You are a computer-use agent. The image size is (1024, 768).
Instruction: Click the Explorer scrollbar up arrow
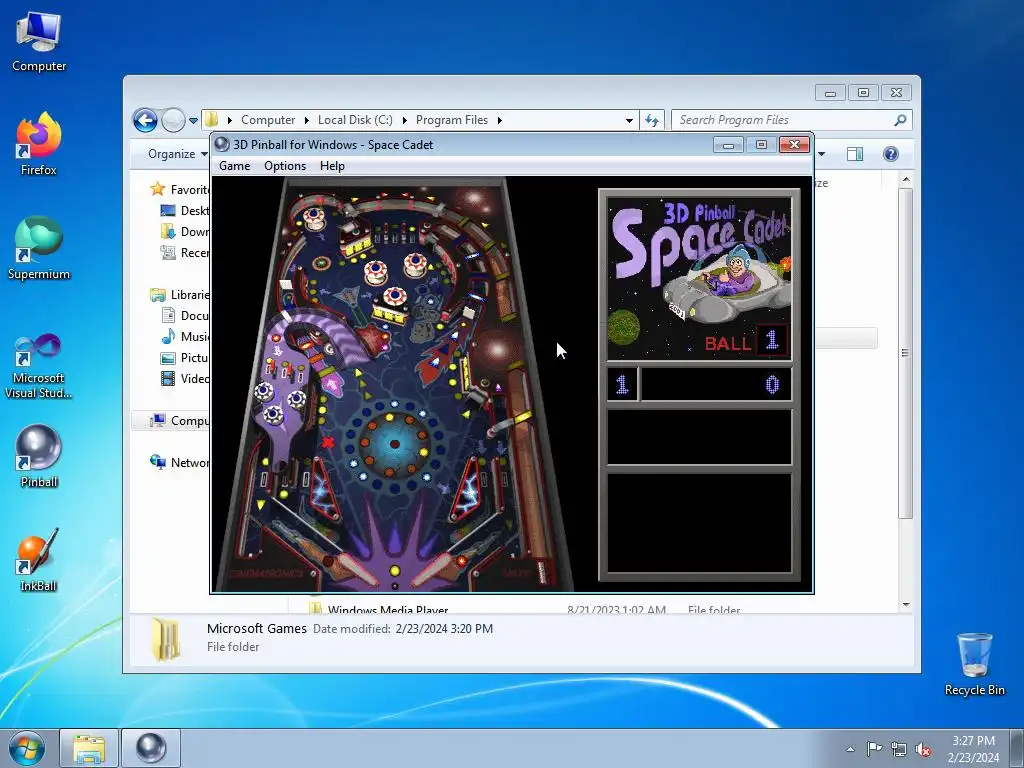tap(905, 179)
